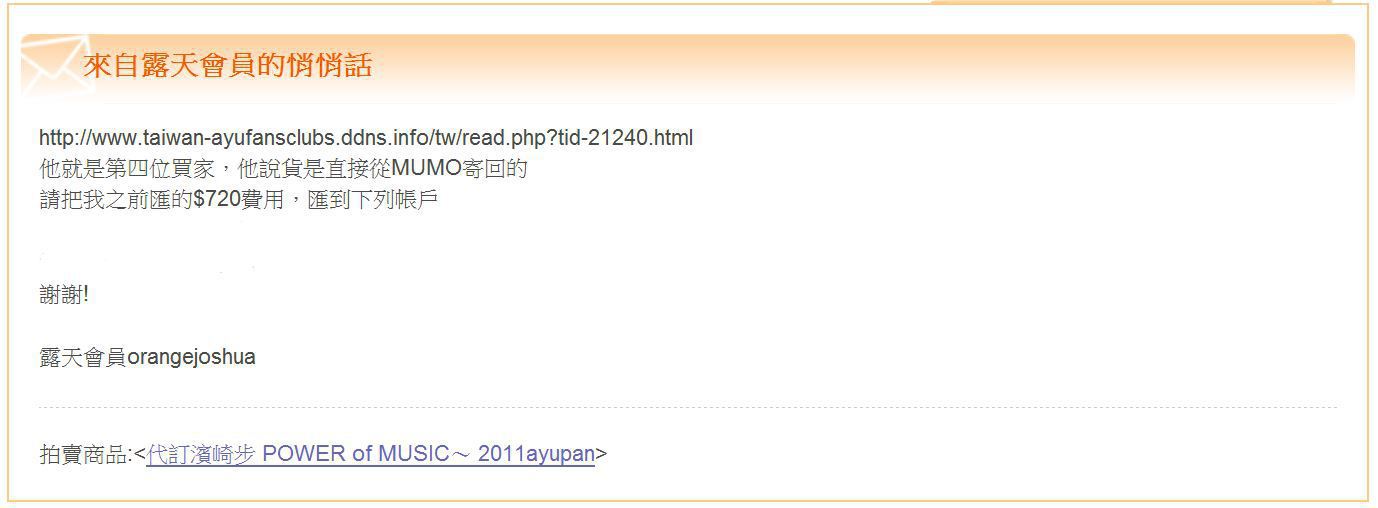The width and height of the screenshot is (1378, 508).
Task: Click the envelope icon in the header
Action: (53, 67)
